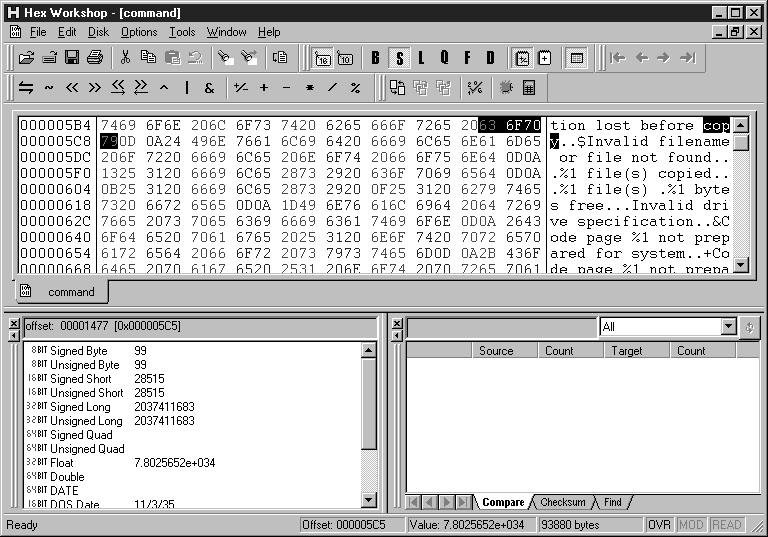Click the Source column header
The height and width of the screenshot is (537, 768).
[x=495, y=351]
